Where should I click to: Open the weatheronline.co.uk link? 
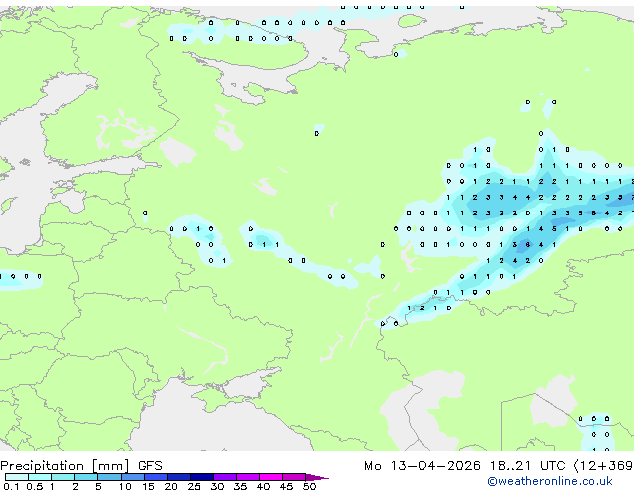point(549,481)
